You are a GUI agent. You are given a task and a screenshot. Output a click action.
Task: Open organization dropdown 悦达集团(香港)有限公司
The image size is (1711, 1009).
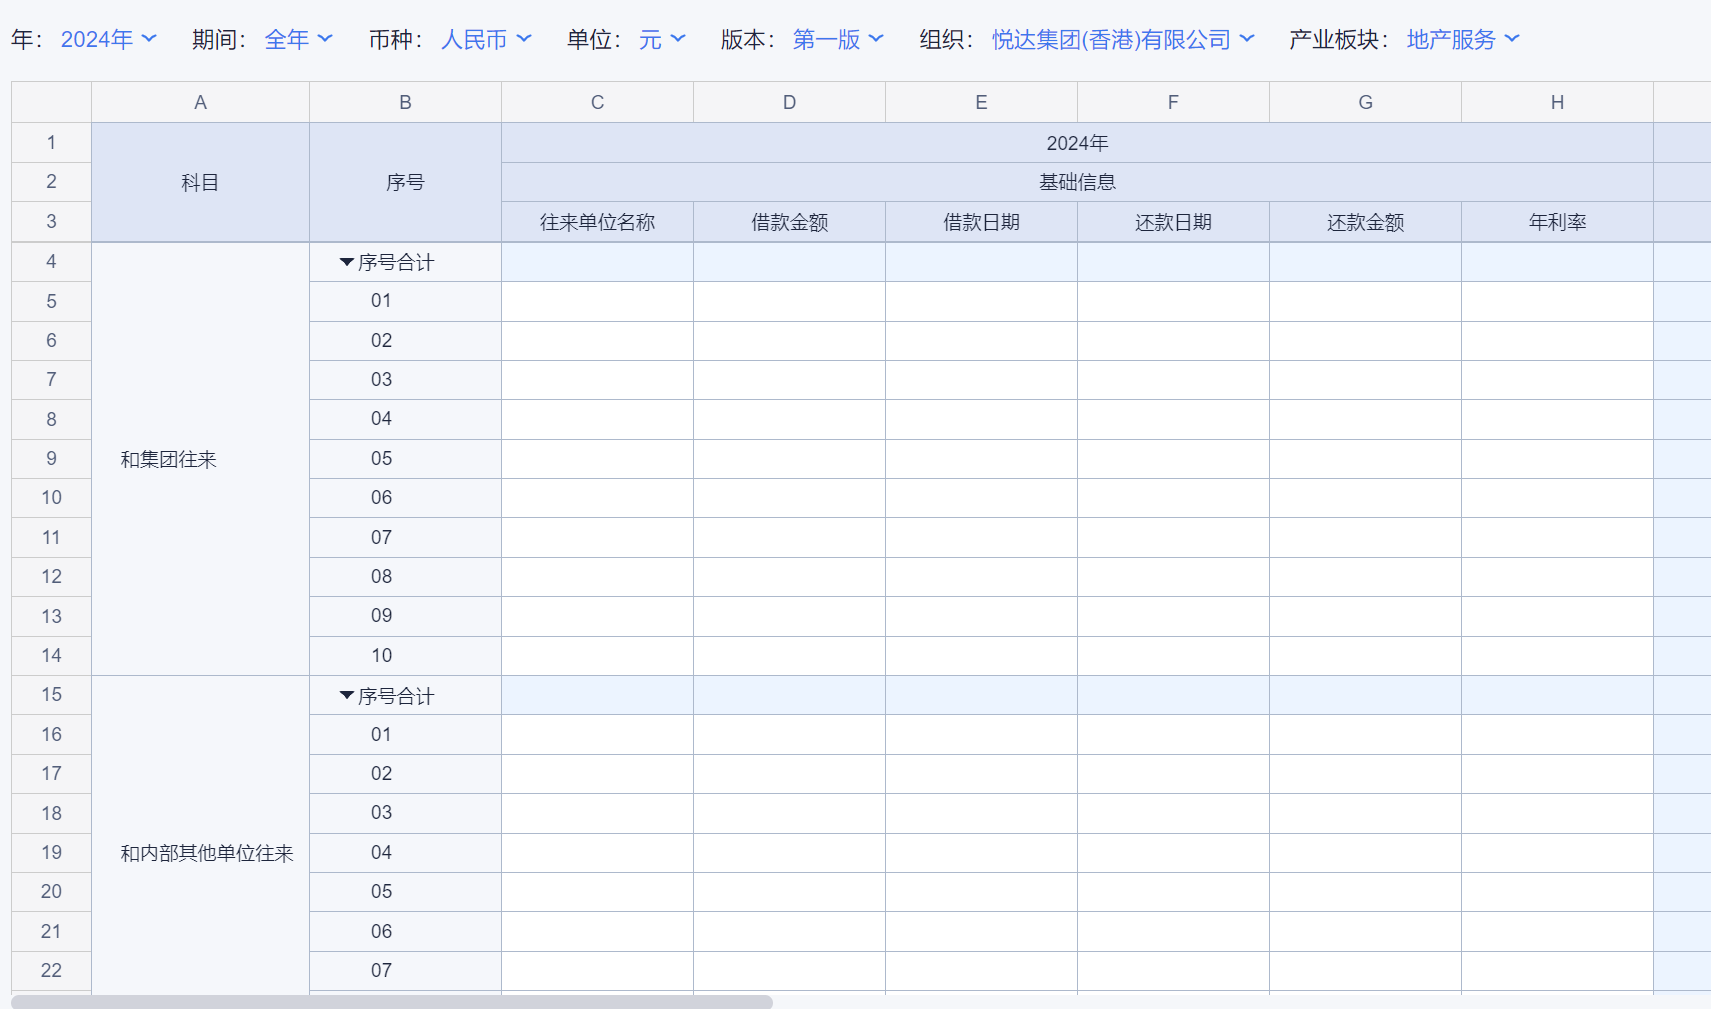click(x=1122, y=39)
